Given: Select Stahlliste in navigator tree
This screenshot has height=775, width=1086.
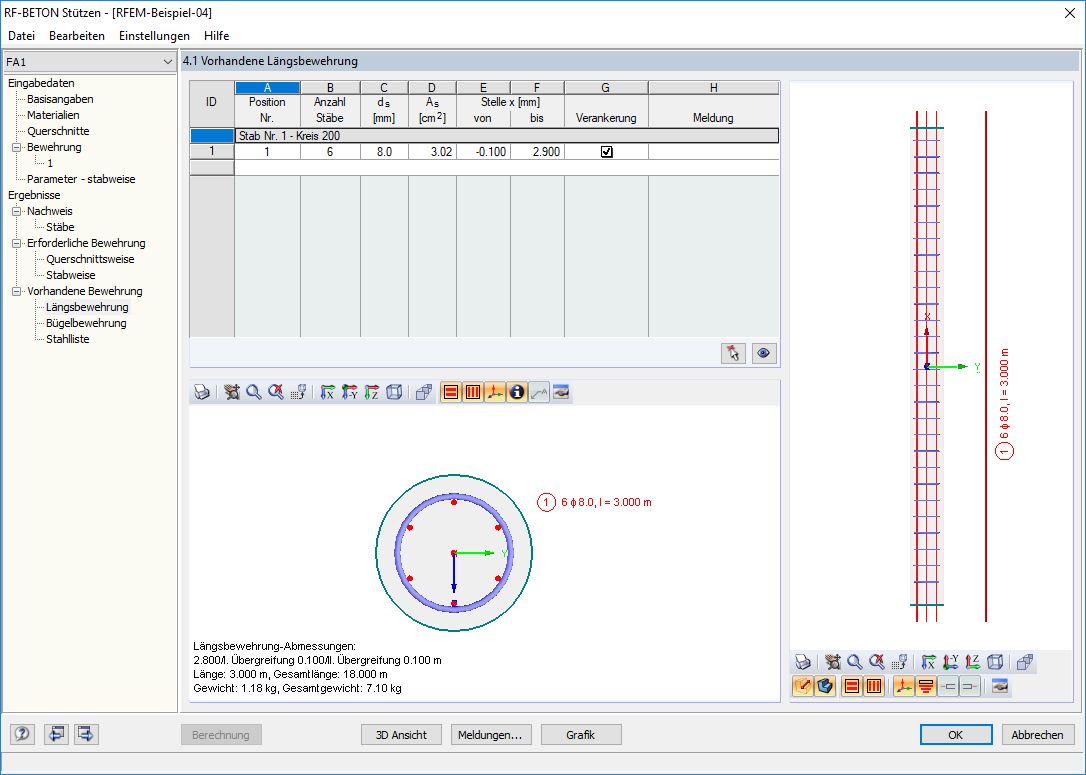Looking at the screenshot, I should tap(68, 339).
